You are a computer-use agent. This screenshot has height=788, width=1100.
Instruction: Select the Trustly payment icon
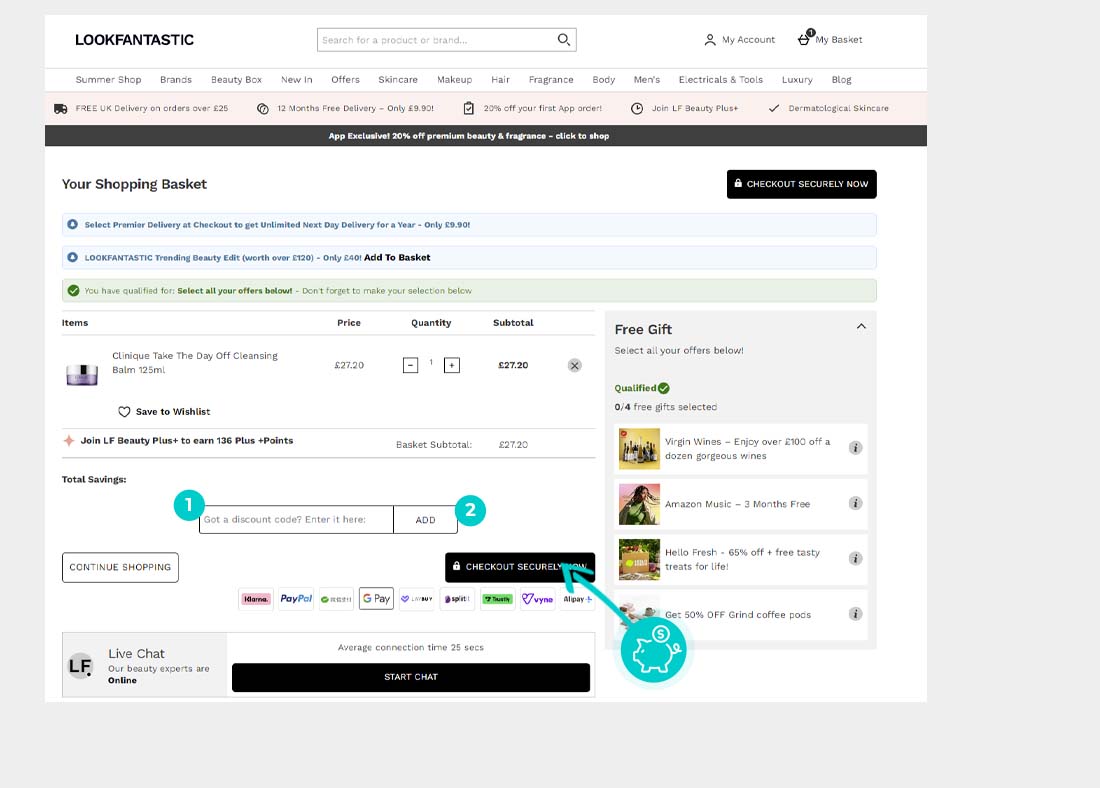[x=497, y=599]
